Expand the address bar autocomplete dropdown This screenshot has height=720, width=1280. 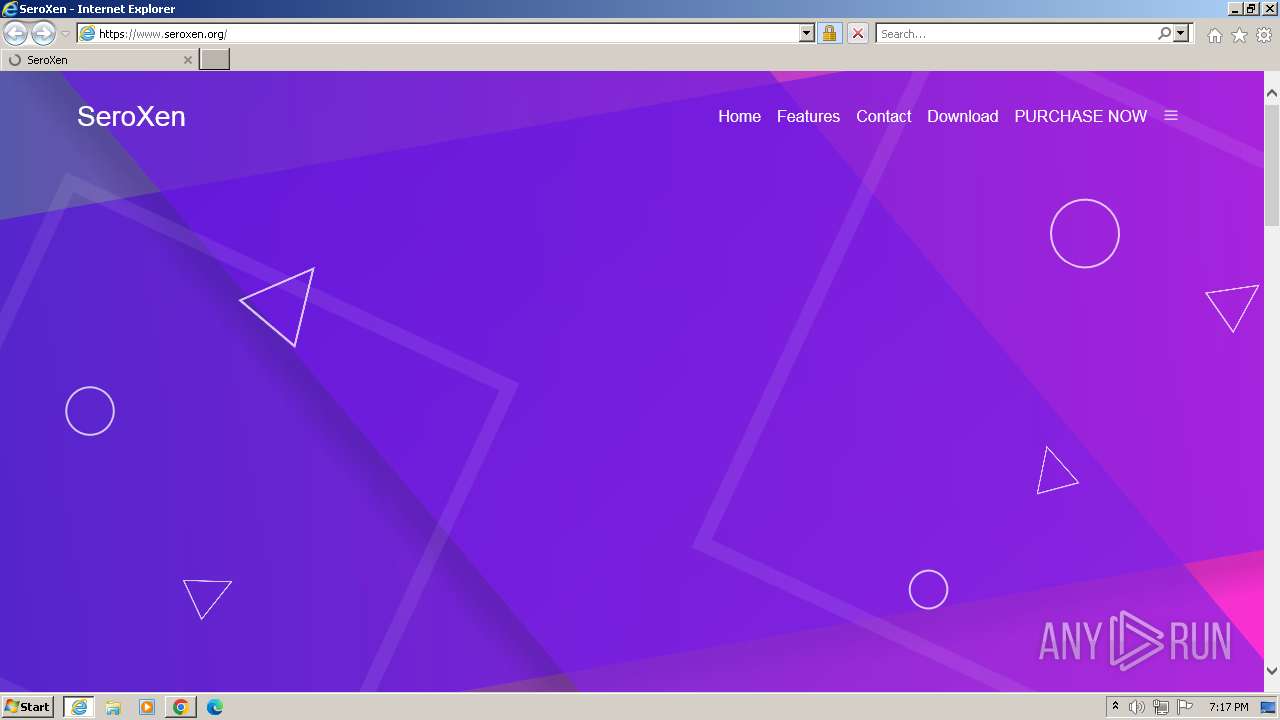[x=807, y=34]
